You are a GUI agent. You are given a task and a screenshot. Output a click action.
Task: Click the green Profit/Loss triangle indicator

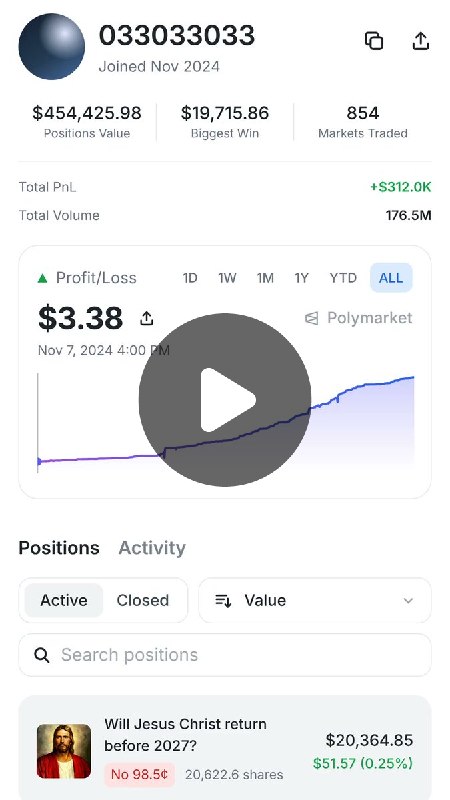(x=42, y=278)
